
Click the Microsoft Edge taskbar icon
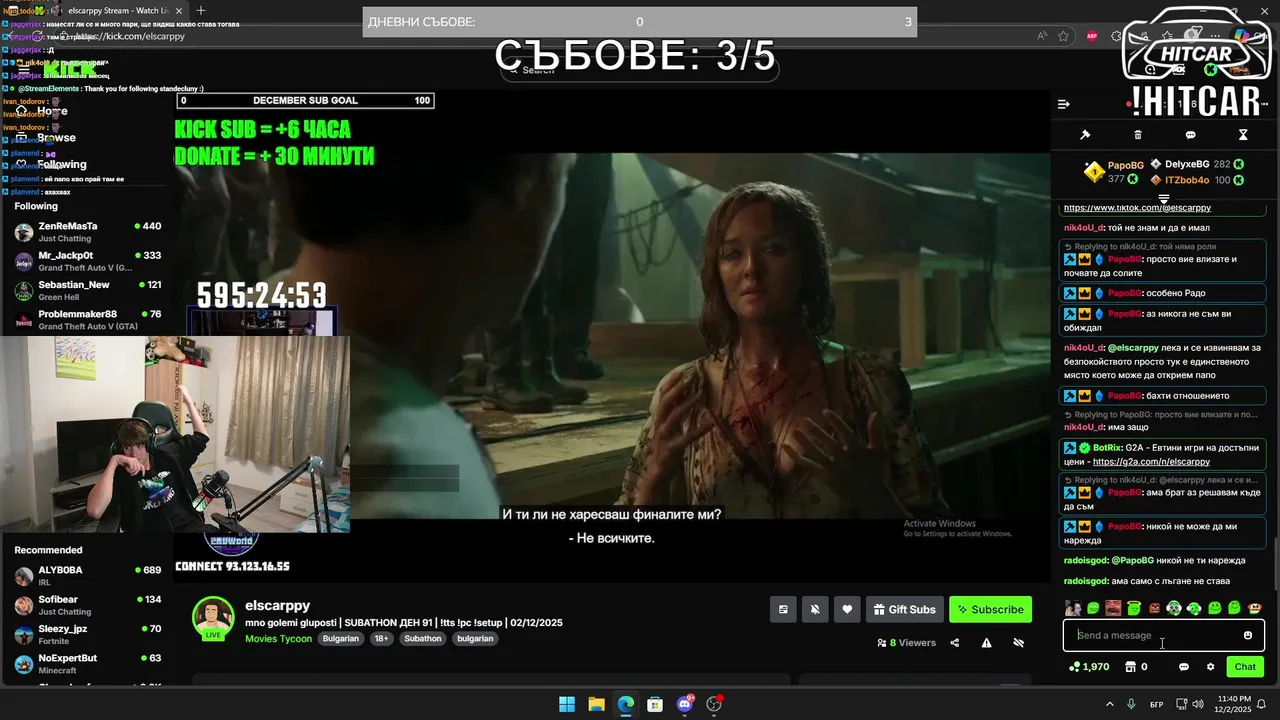pos(626,704)
